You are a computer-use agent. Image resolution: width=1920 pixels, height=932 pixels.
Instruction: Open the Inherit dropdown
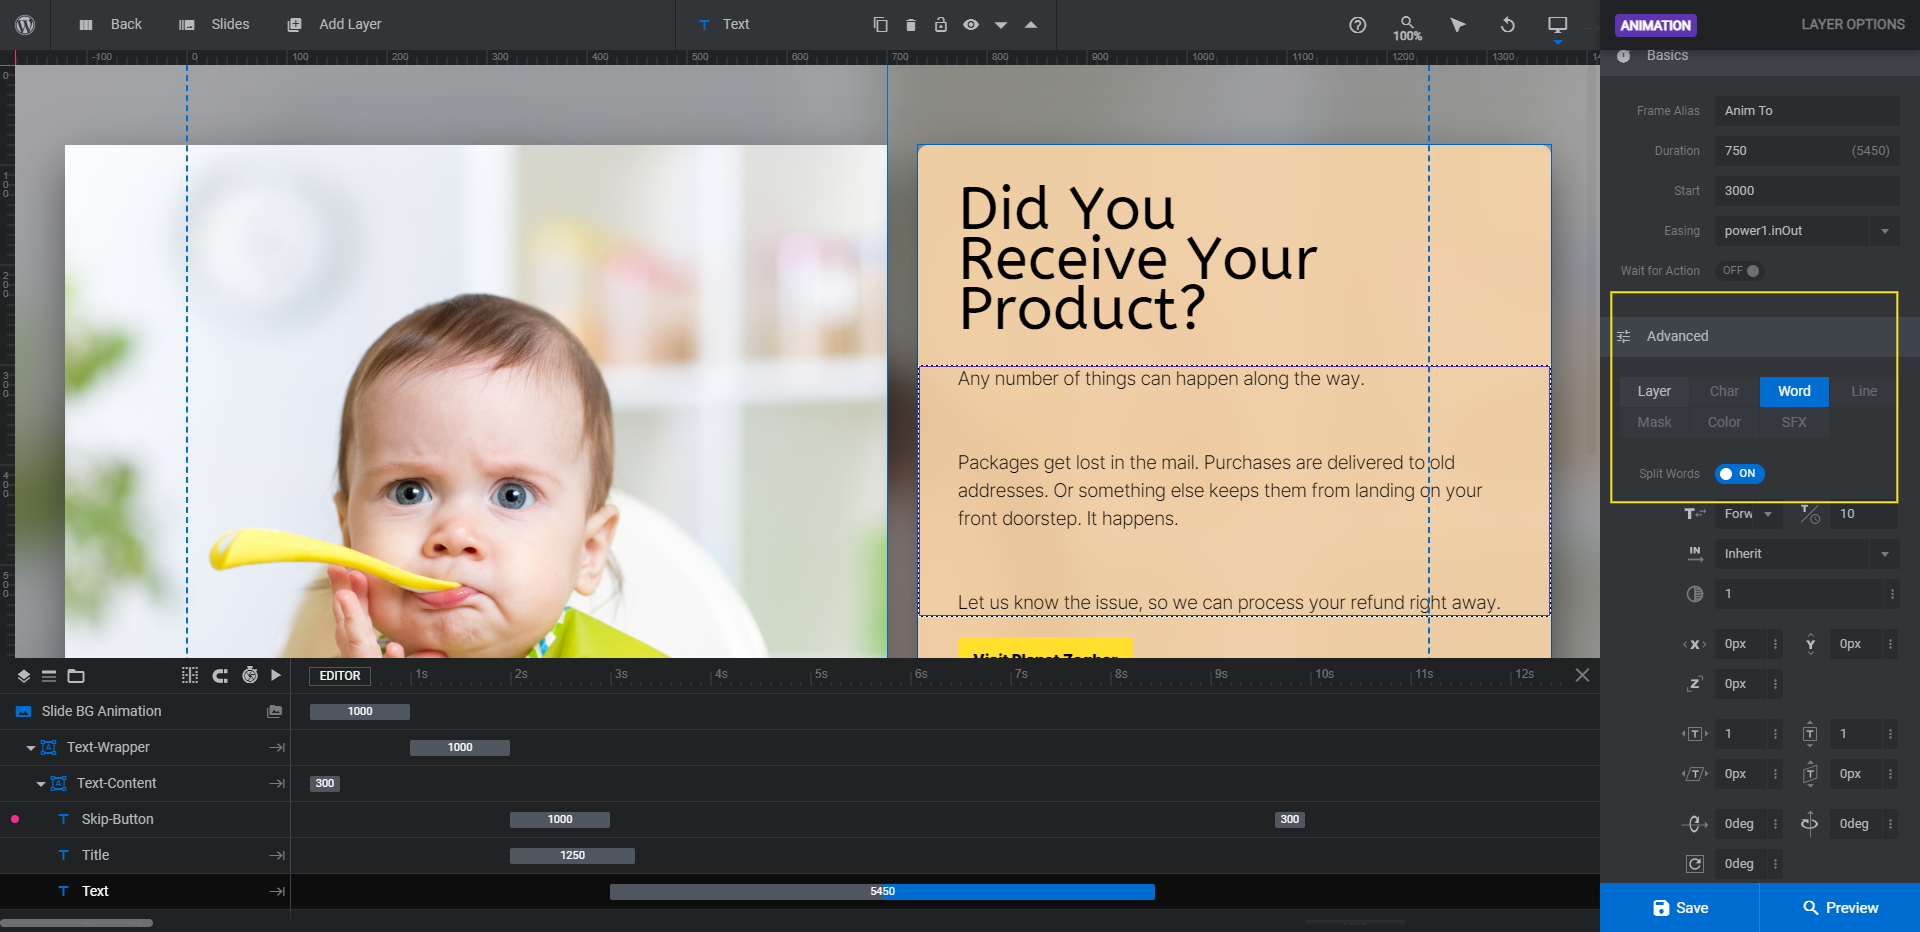pos(1807,554)
